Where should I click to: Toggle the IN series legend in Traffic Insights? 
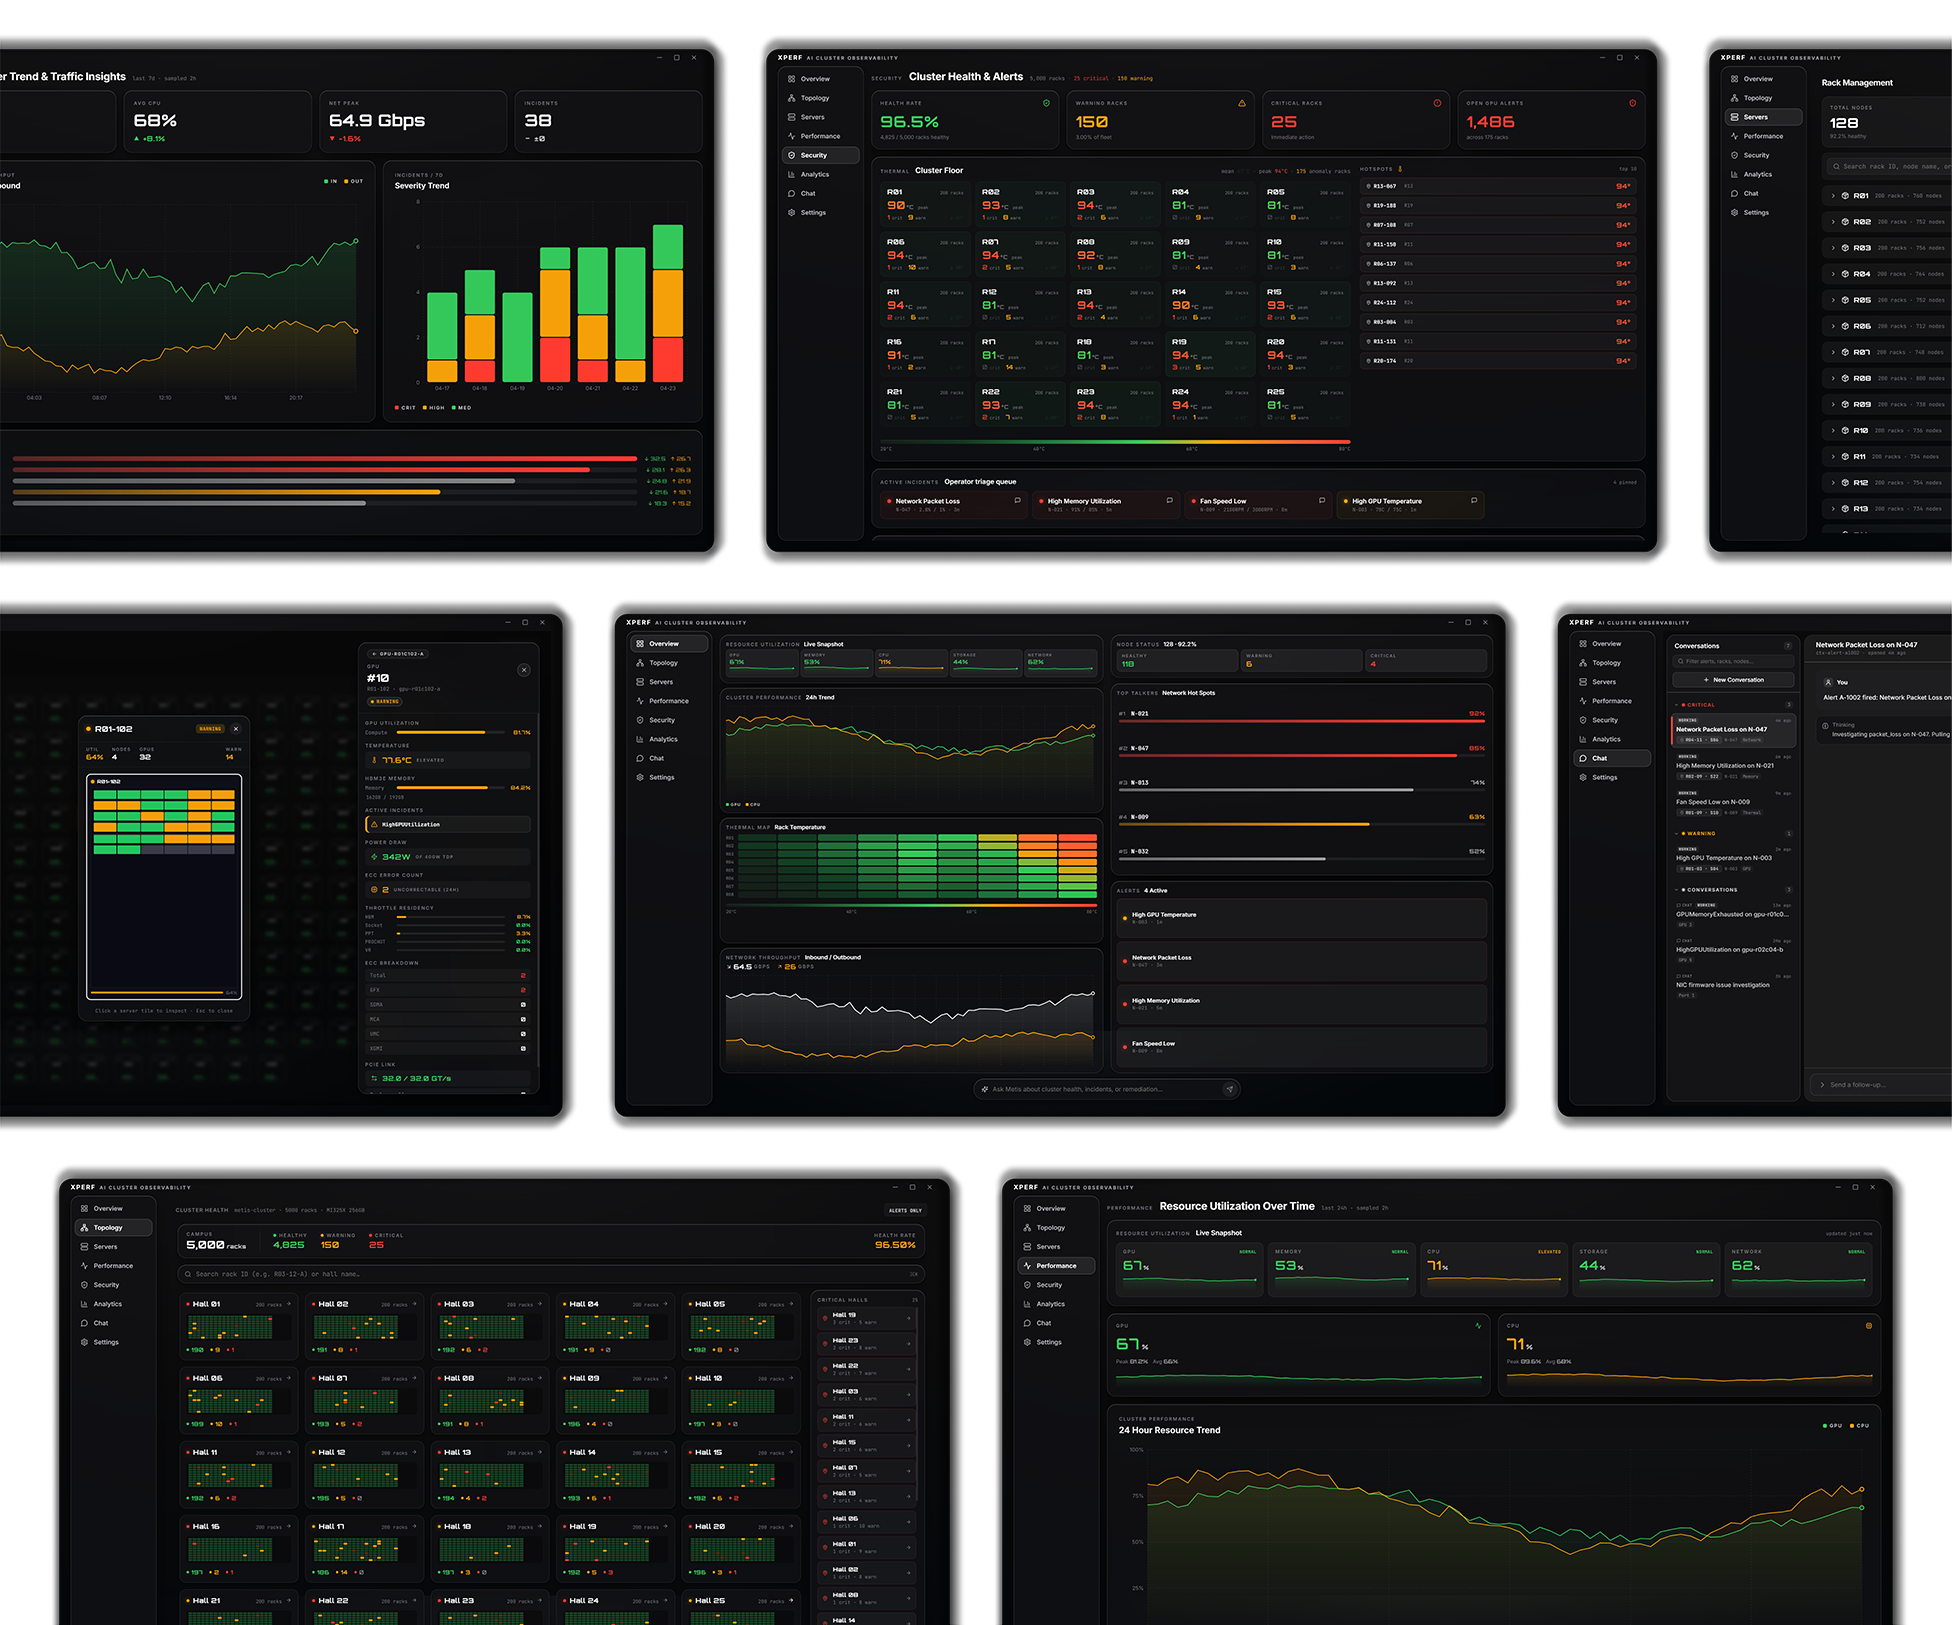331,181
